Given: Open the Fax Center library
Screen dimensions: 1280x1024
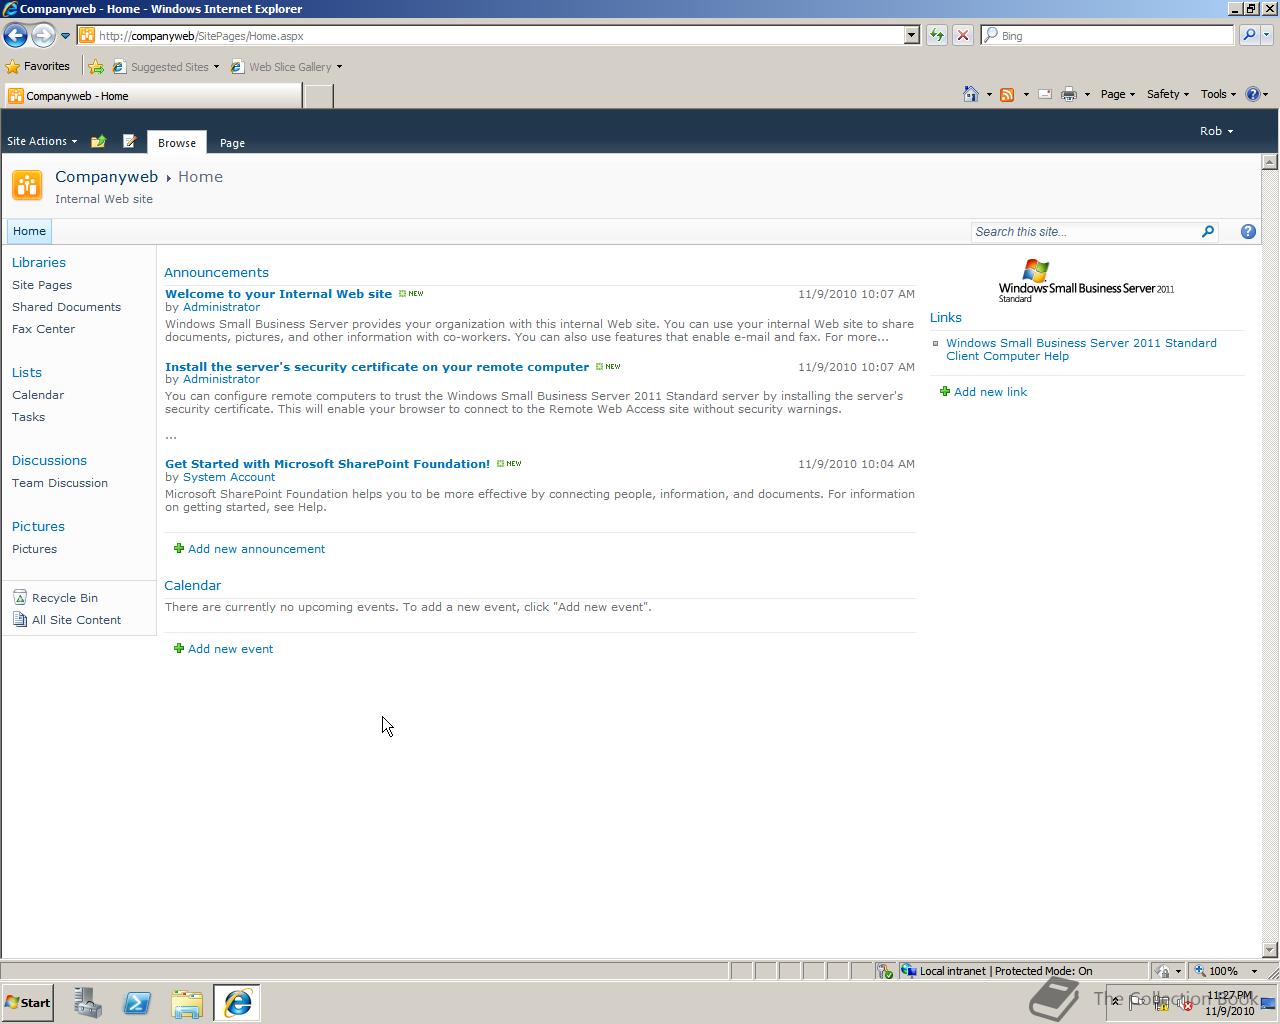Looking at the screenshot, I should tap(43, 329).
